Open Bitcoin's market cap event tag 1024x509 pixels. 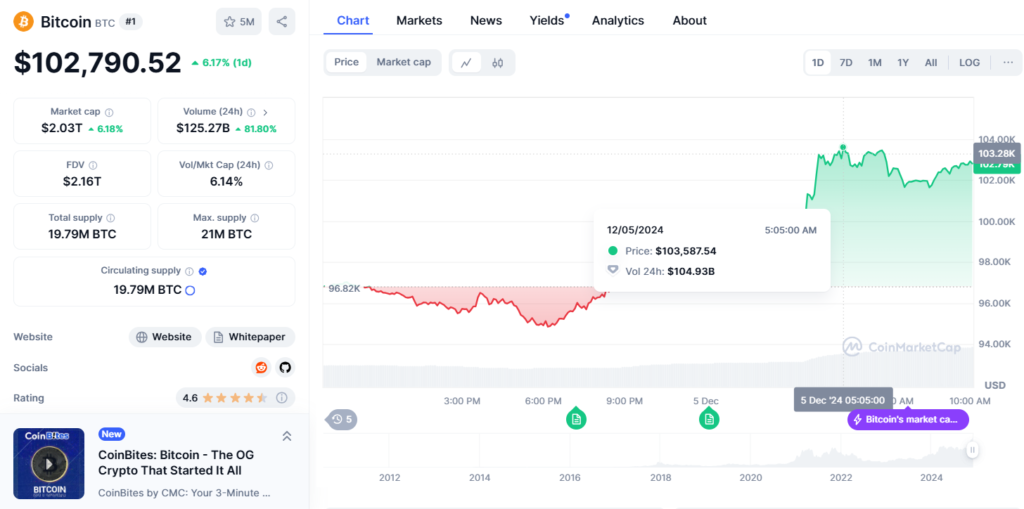(908, 419)
